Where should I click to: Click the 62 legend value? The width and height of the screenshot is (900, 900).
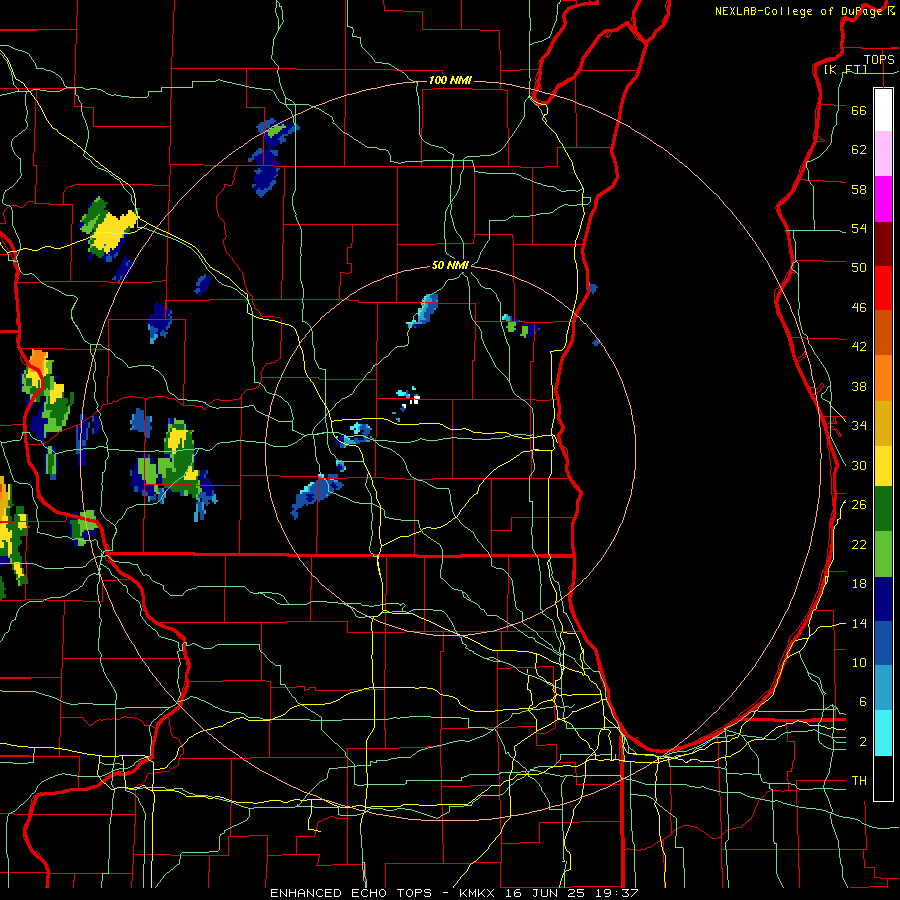click(859, 149)
